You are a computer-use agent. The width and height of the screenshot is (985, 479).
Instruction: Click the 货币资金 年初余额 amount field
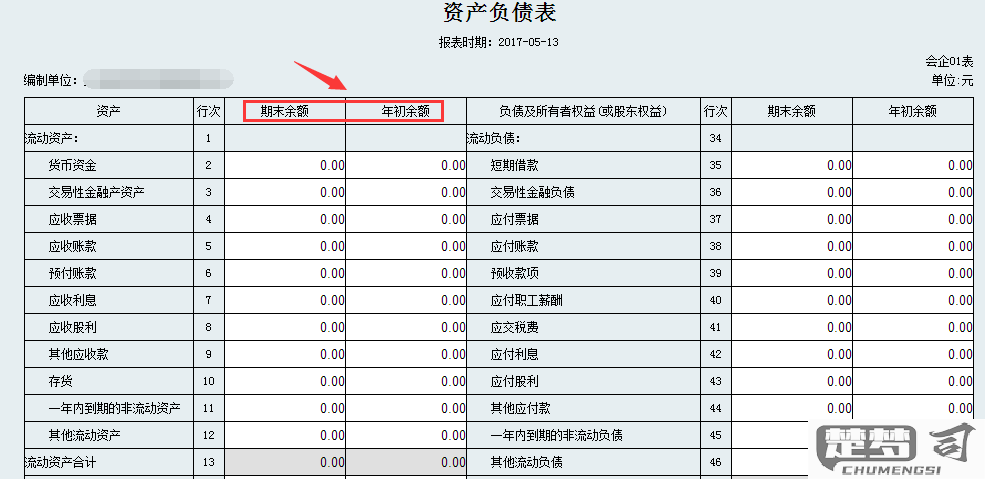[406, 165]
